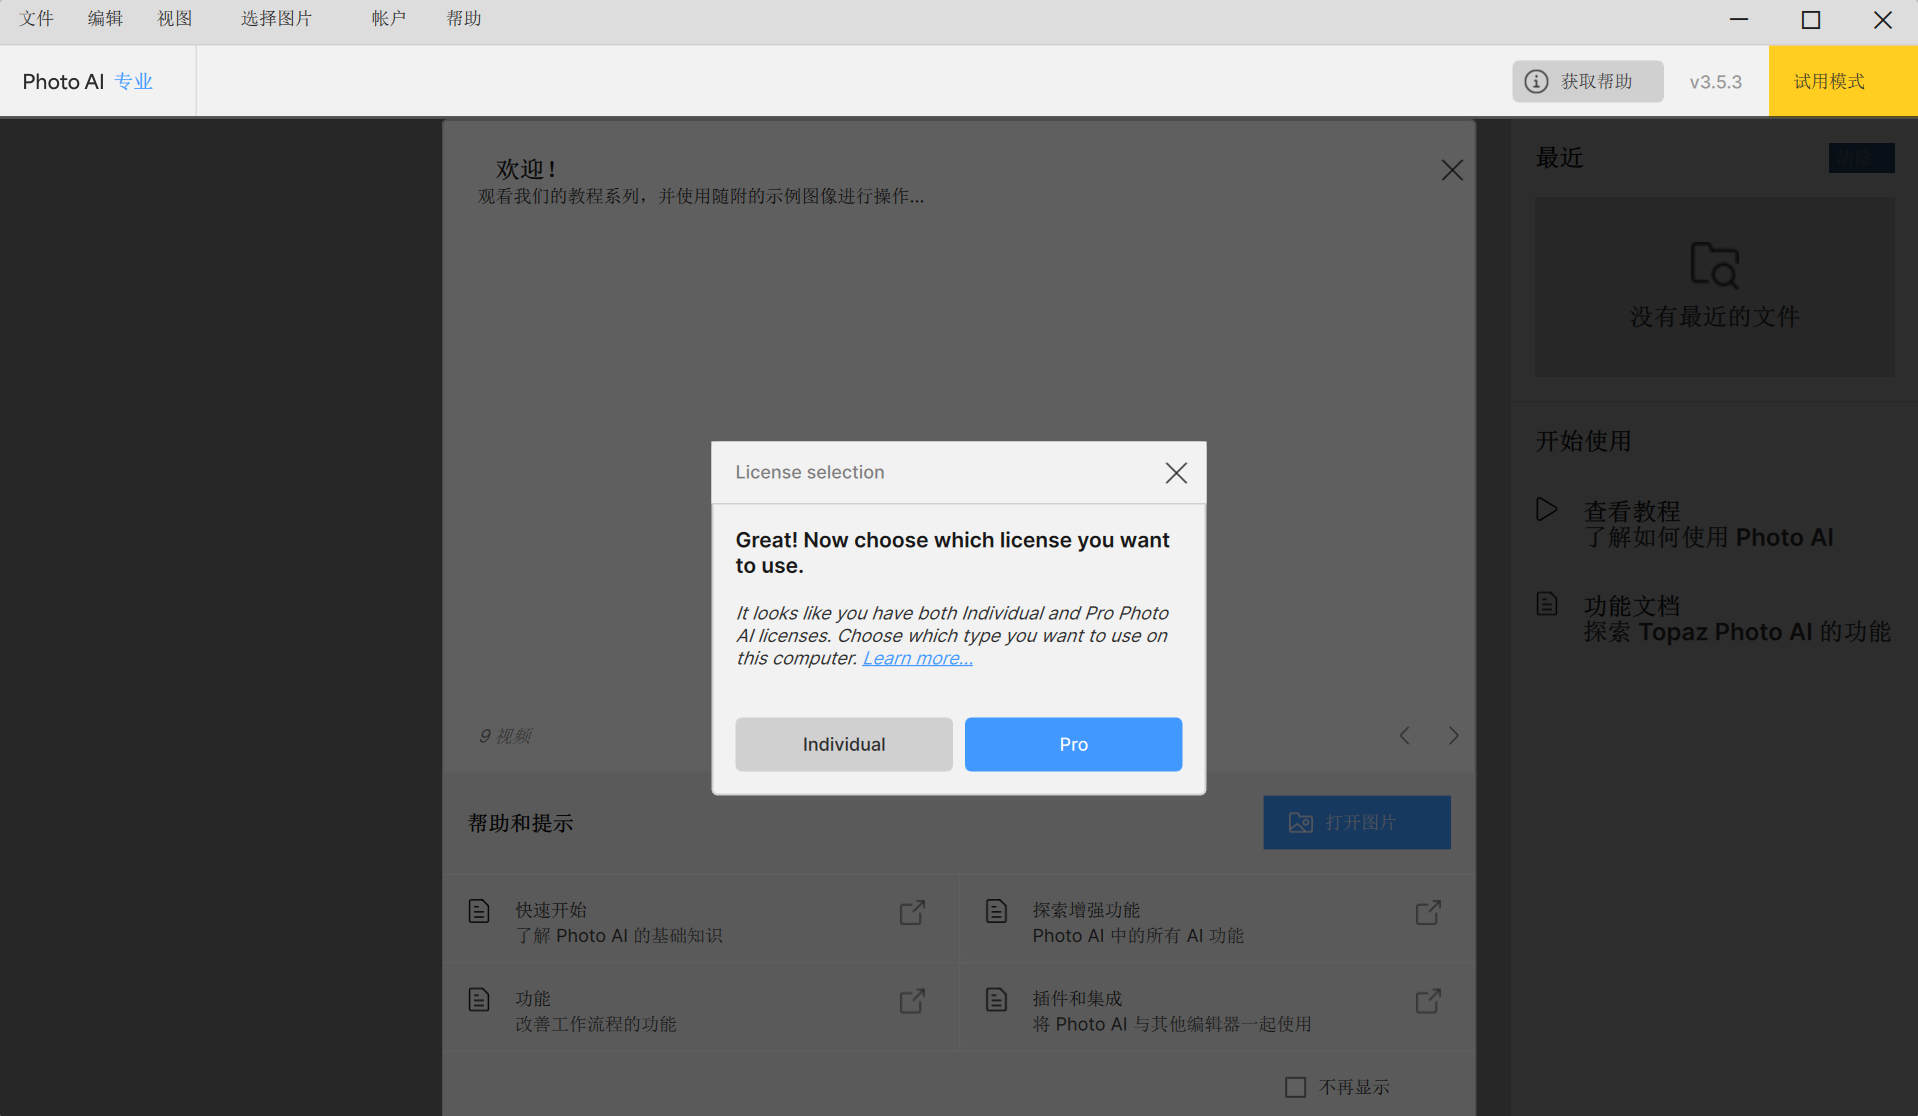The image size is (1918, 1116).
Task: Open the 文件 menu
Action: [37, 19]
